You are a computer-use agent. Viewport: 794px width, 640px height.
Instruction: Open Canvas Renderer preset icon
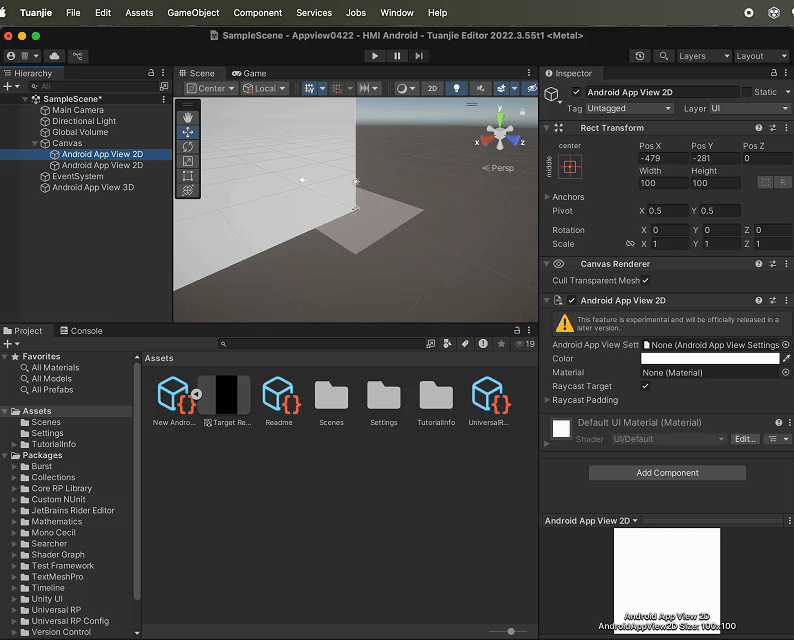pyautogui.click(x=773, y=264)
